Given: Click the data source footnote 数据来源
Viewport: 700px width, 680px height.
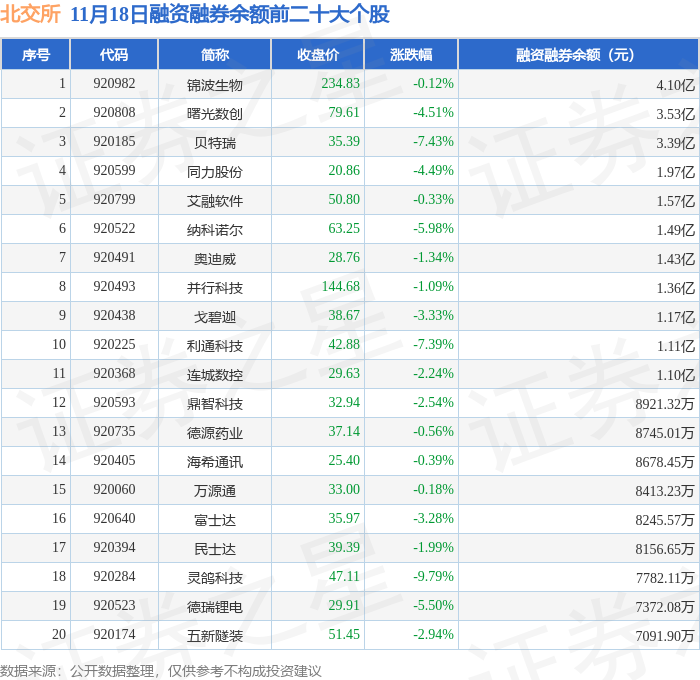Looking at the screenshot, I should point(160,671).
